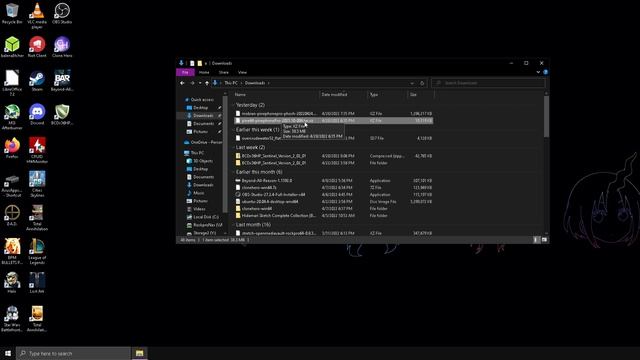Screen dimensions: 640x360
Task: Launch Steam from the desktop
Action: [37, 81]
